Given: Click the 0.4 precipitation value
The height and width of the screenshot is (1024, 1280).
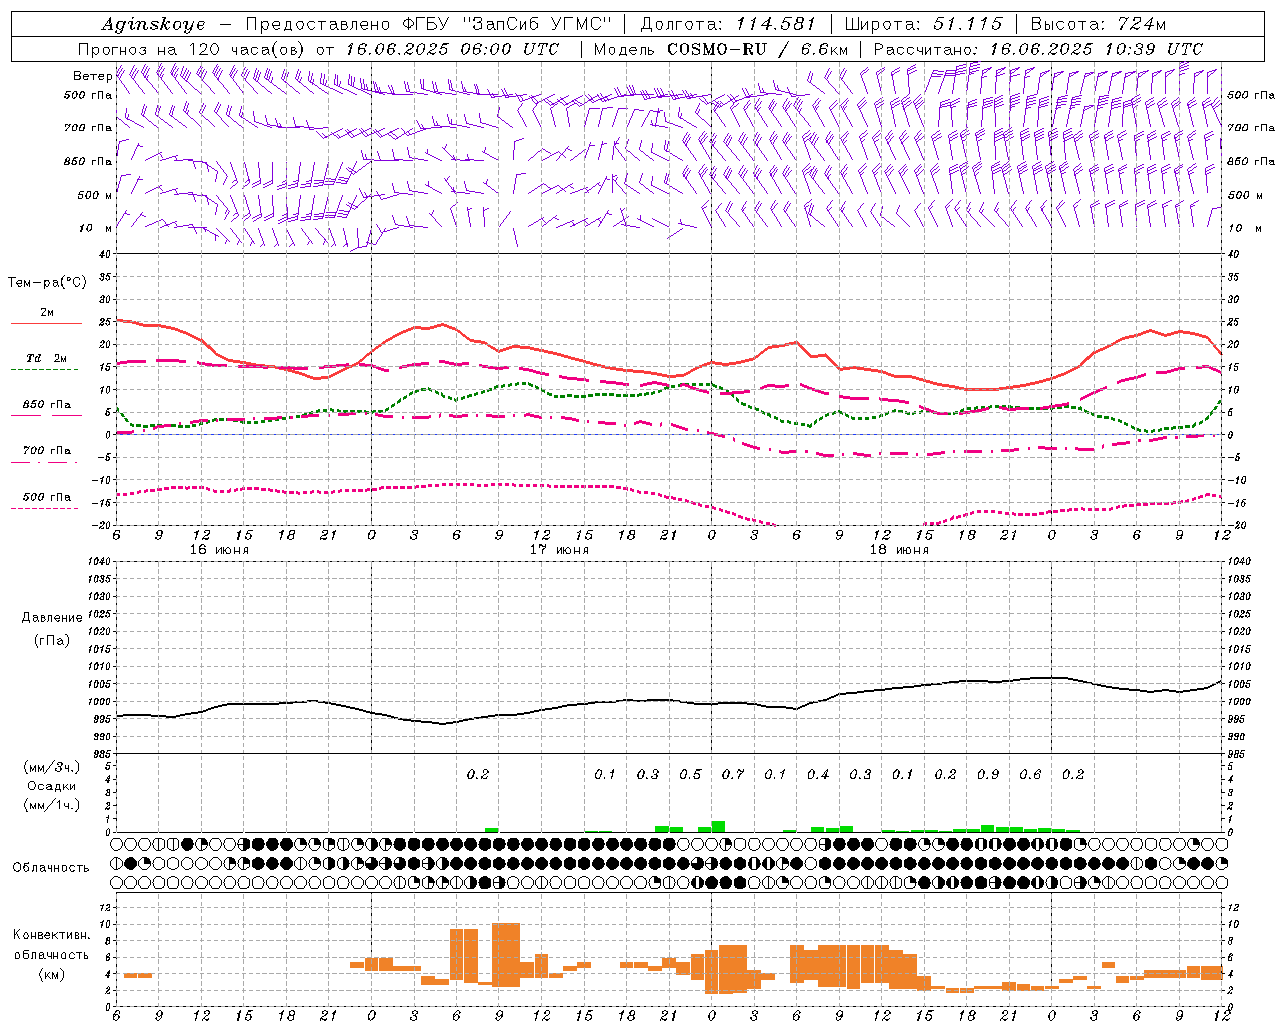Looking at the screenshot, I should pyautogui.click(x=818, y=775).
